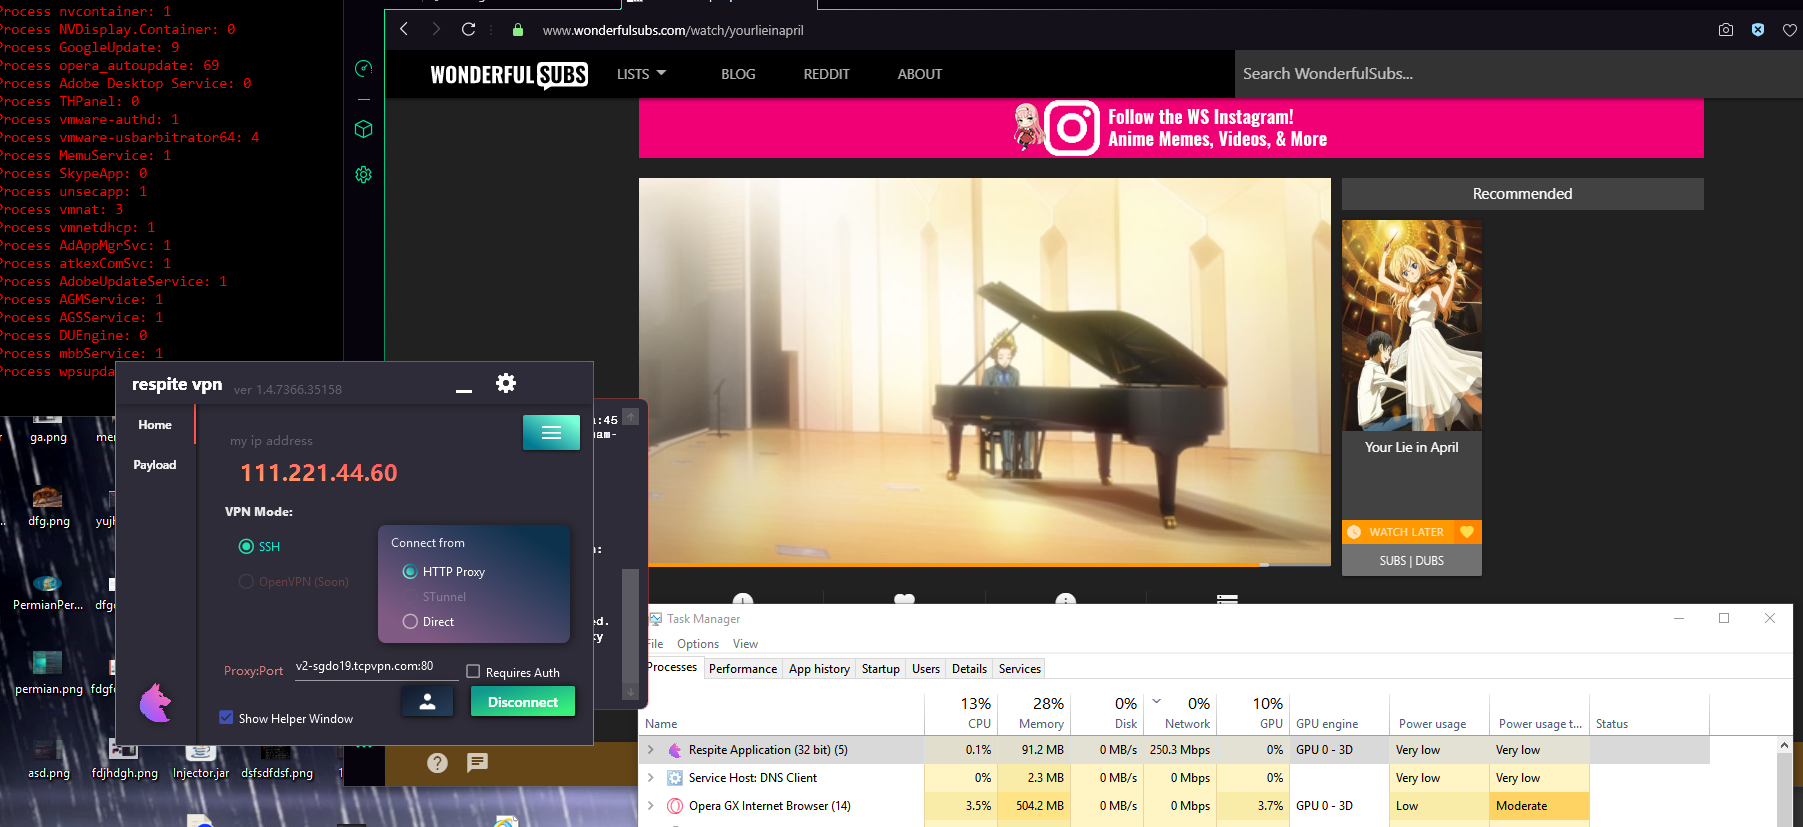This screenshot has width=1803, height=827.
Task: Open Respite VPN settings gear
Action: 506,383
